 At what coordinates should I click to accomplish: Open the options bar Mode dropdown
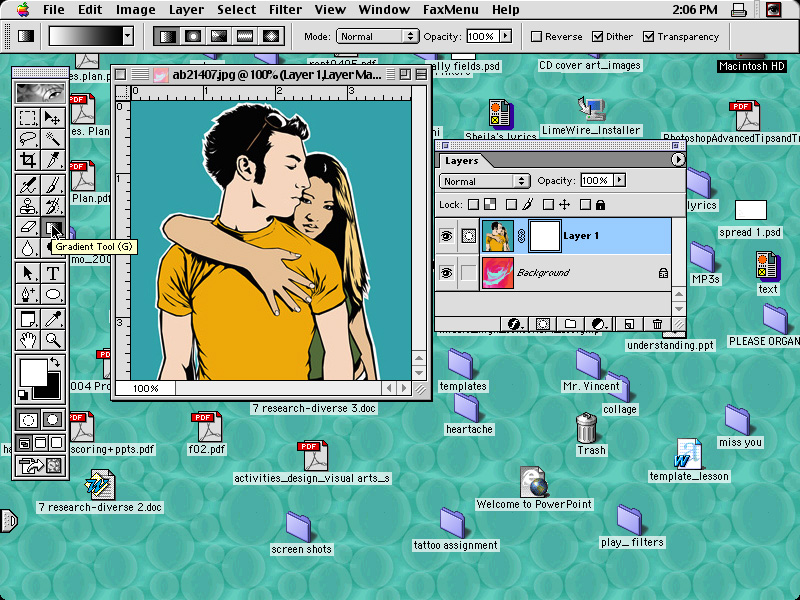378,36
